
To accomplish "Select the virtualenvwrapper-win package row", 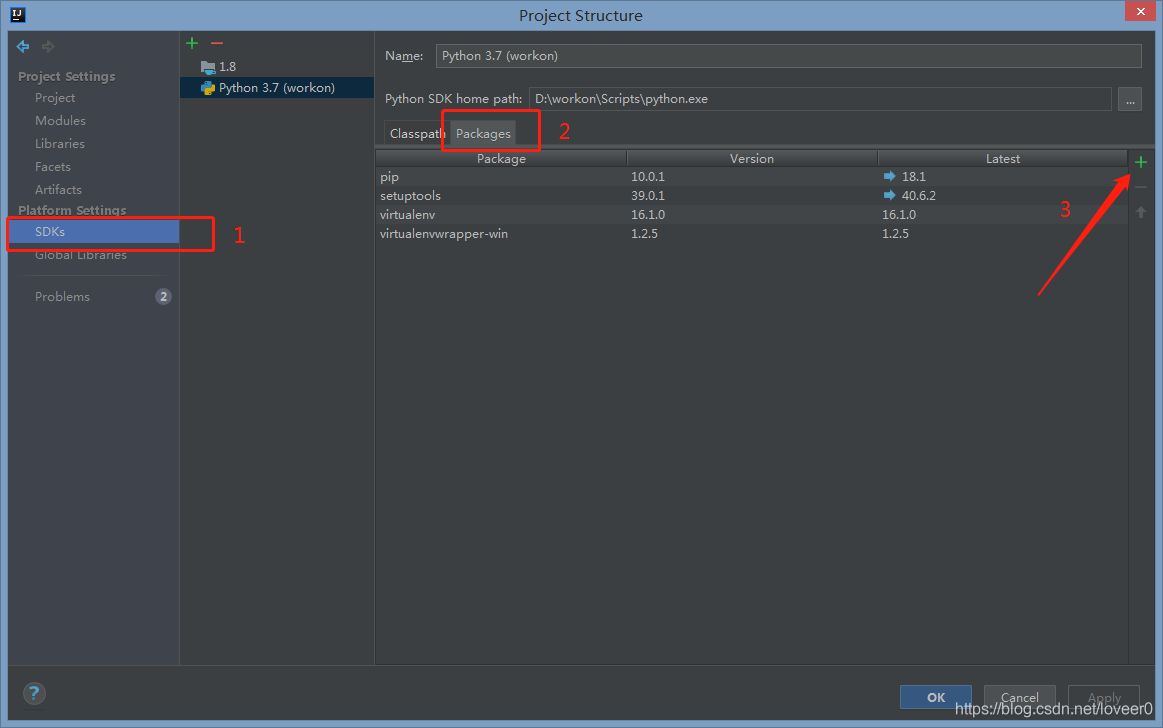I will click(x=751, y=234).
